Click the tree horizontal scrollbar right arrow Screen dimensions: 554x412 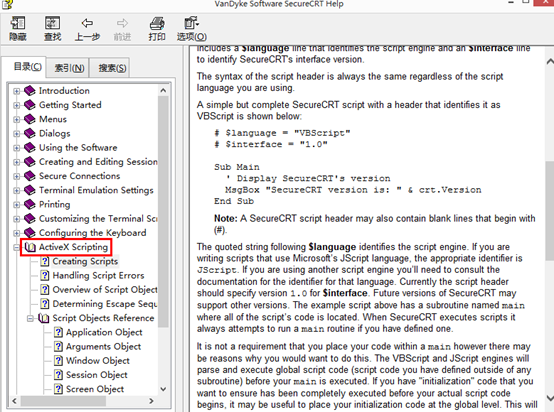click(151, 401)
